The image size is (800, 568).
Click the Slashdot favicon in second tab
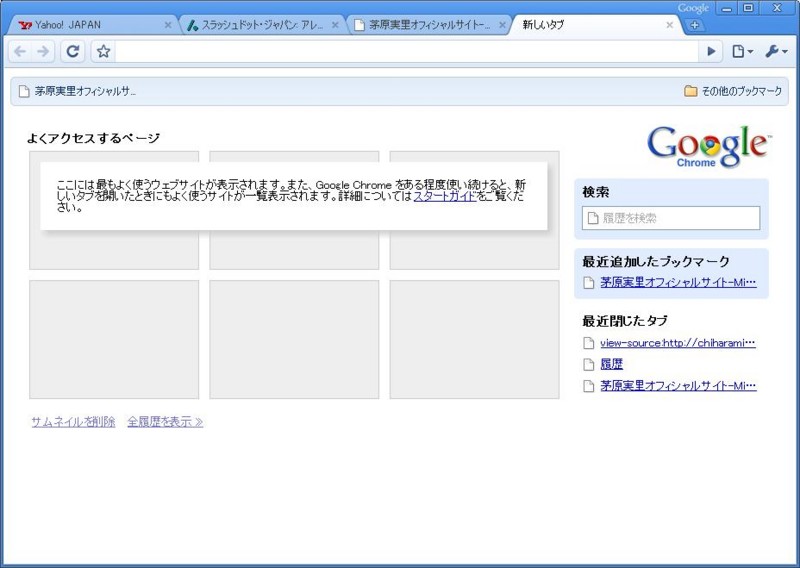192,25
